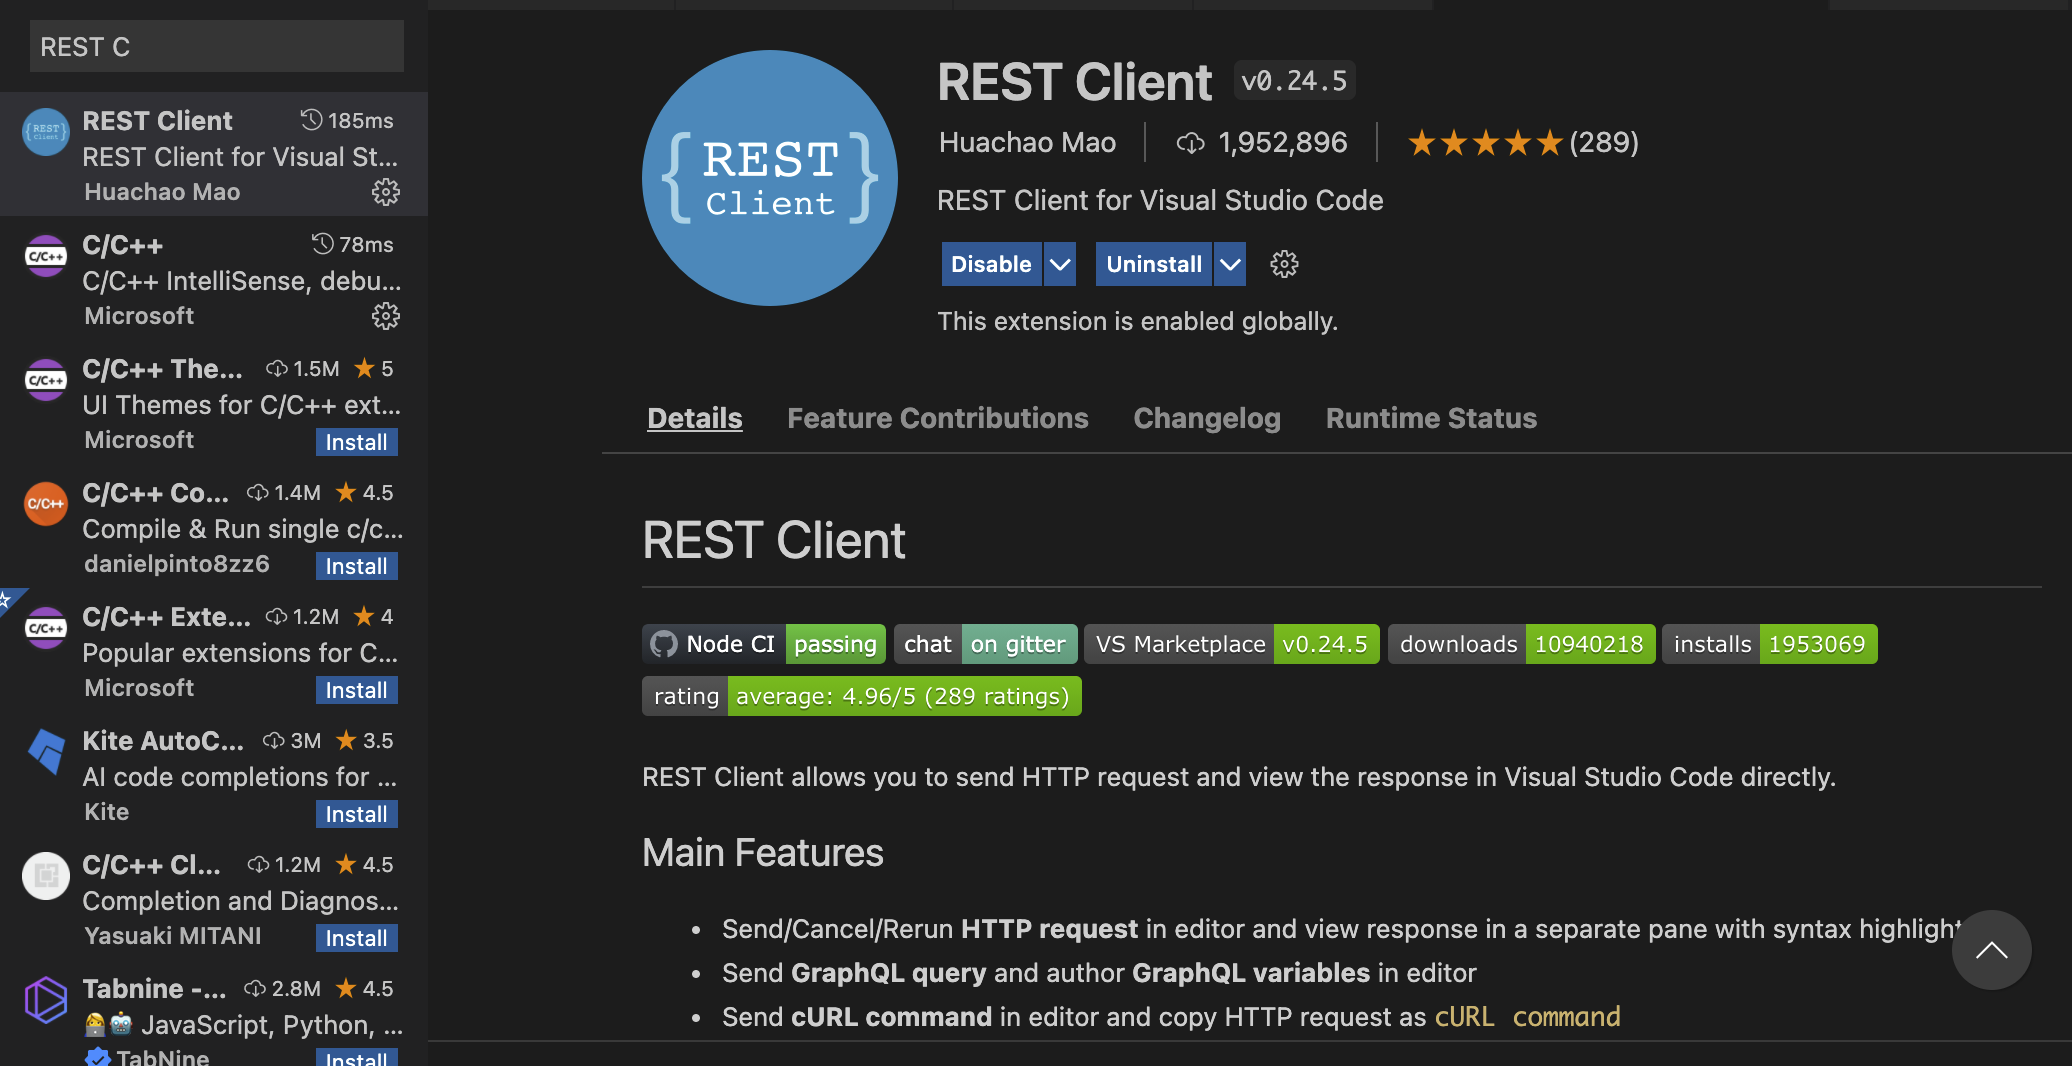Click C/C++ Extension Pack icon
This screenshot has width=2072, height=1066.
46,628
